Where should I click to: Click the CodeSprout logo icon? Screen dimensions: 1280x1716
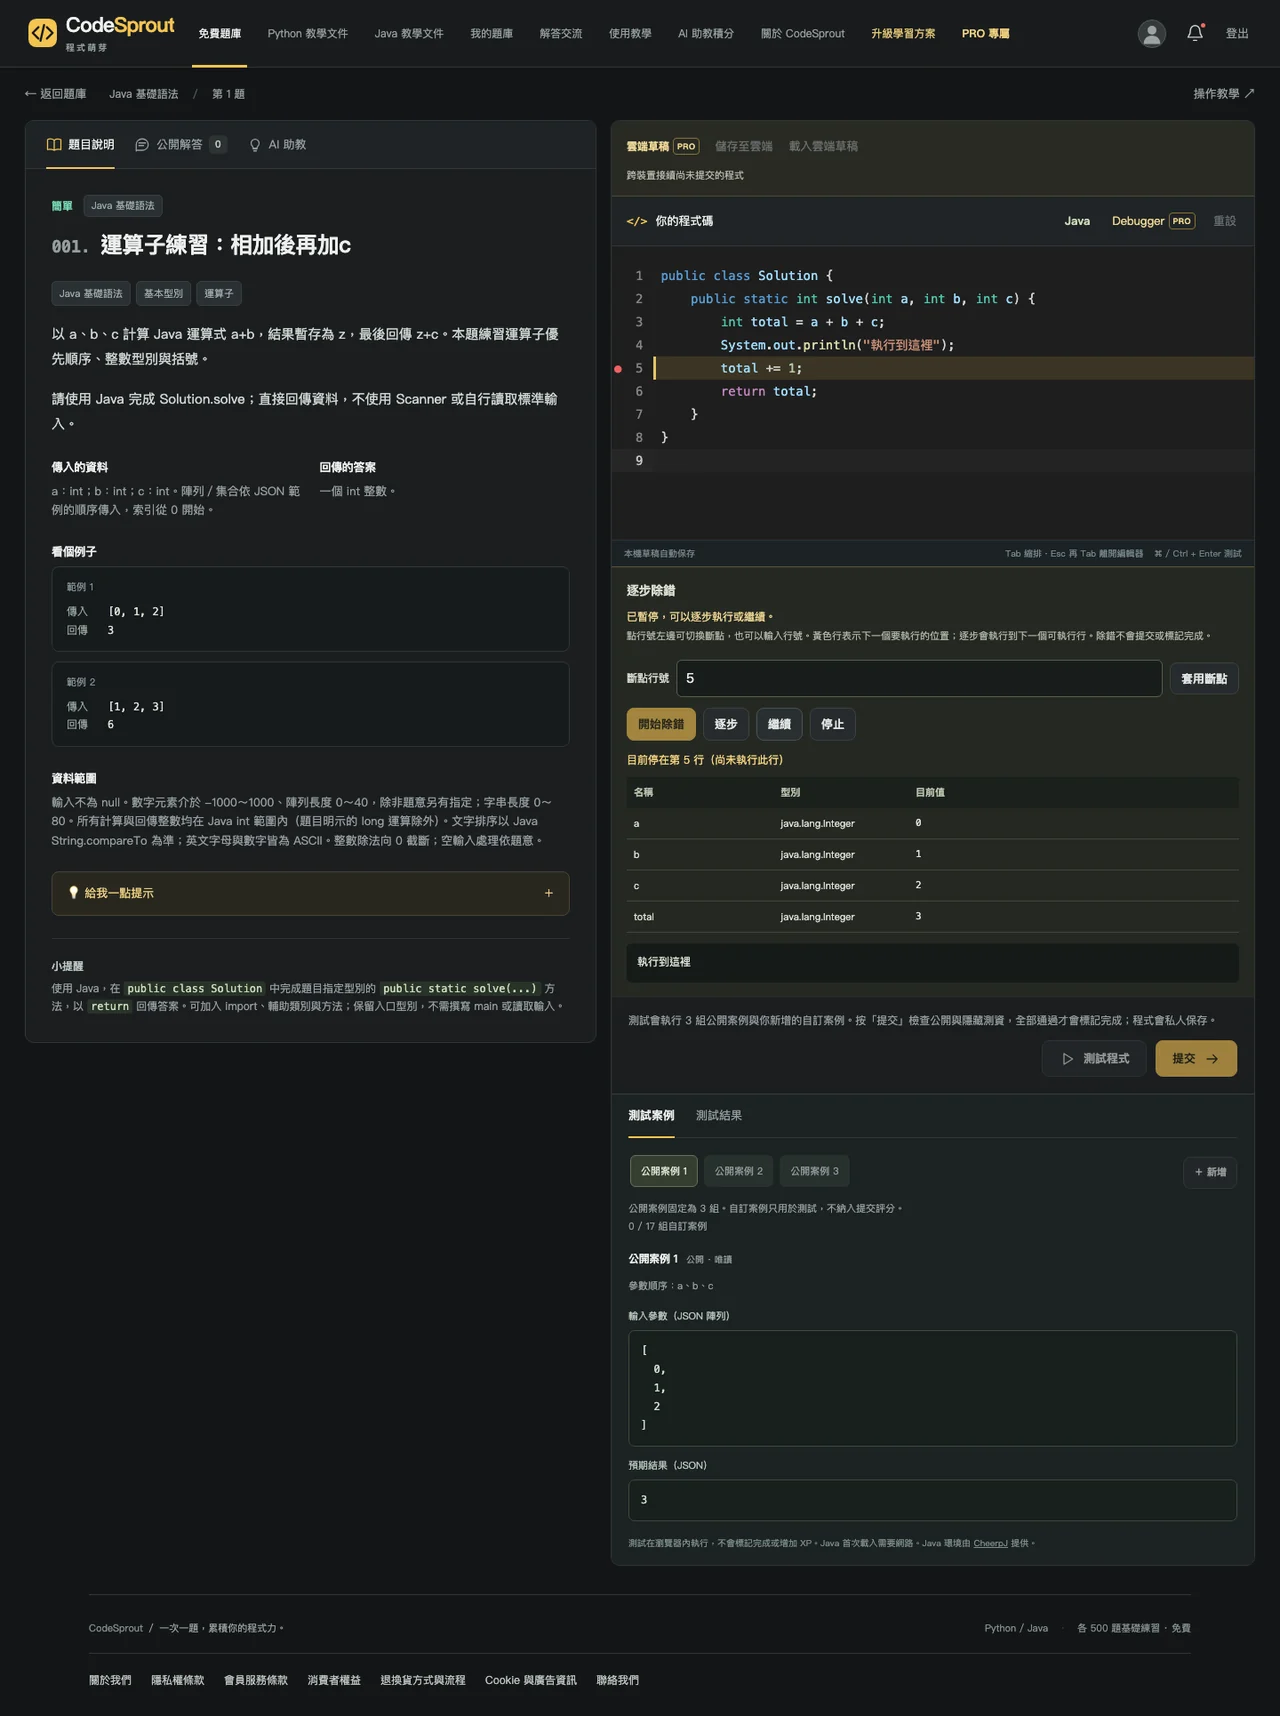42,33
